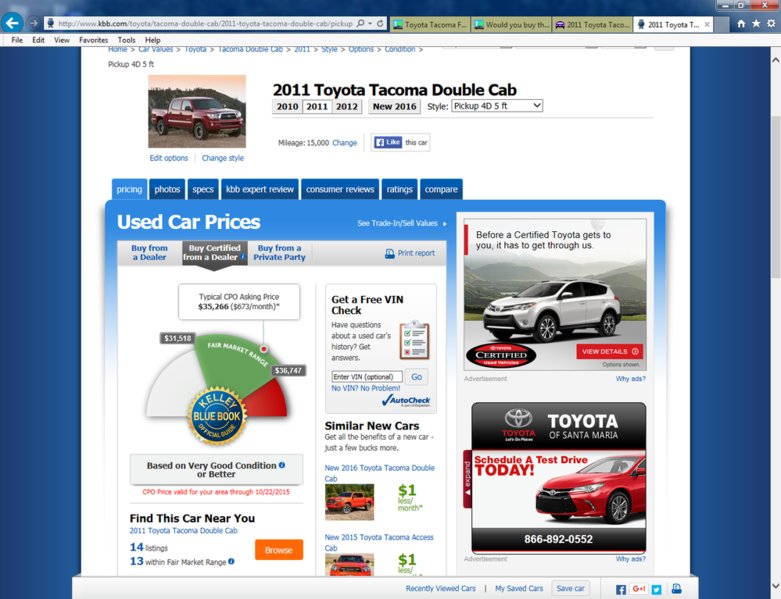The image size is (781, 599).
Task: Click No VIN? No Problem! link
Action: (366, 388)
